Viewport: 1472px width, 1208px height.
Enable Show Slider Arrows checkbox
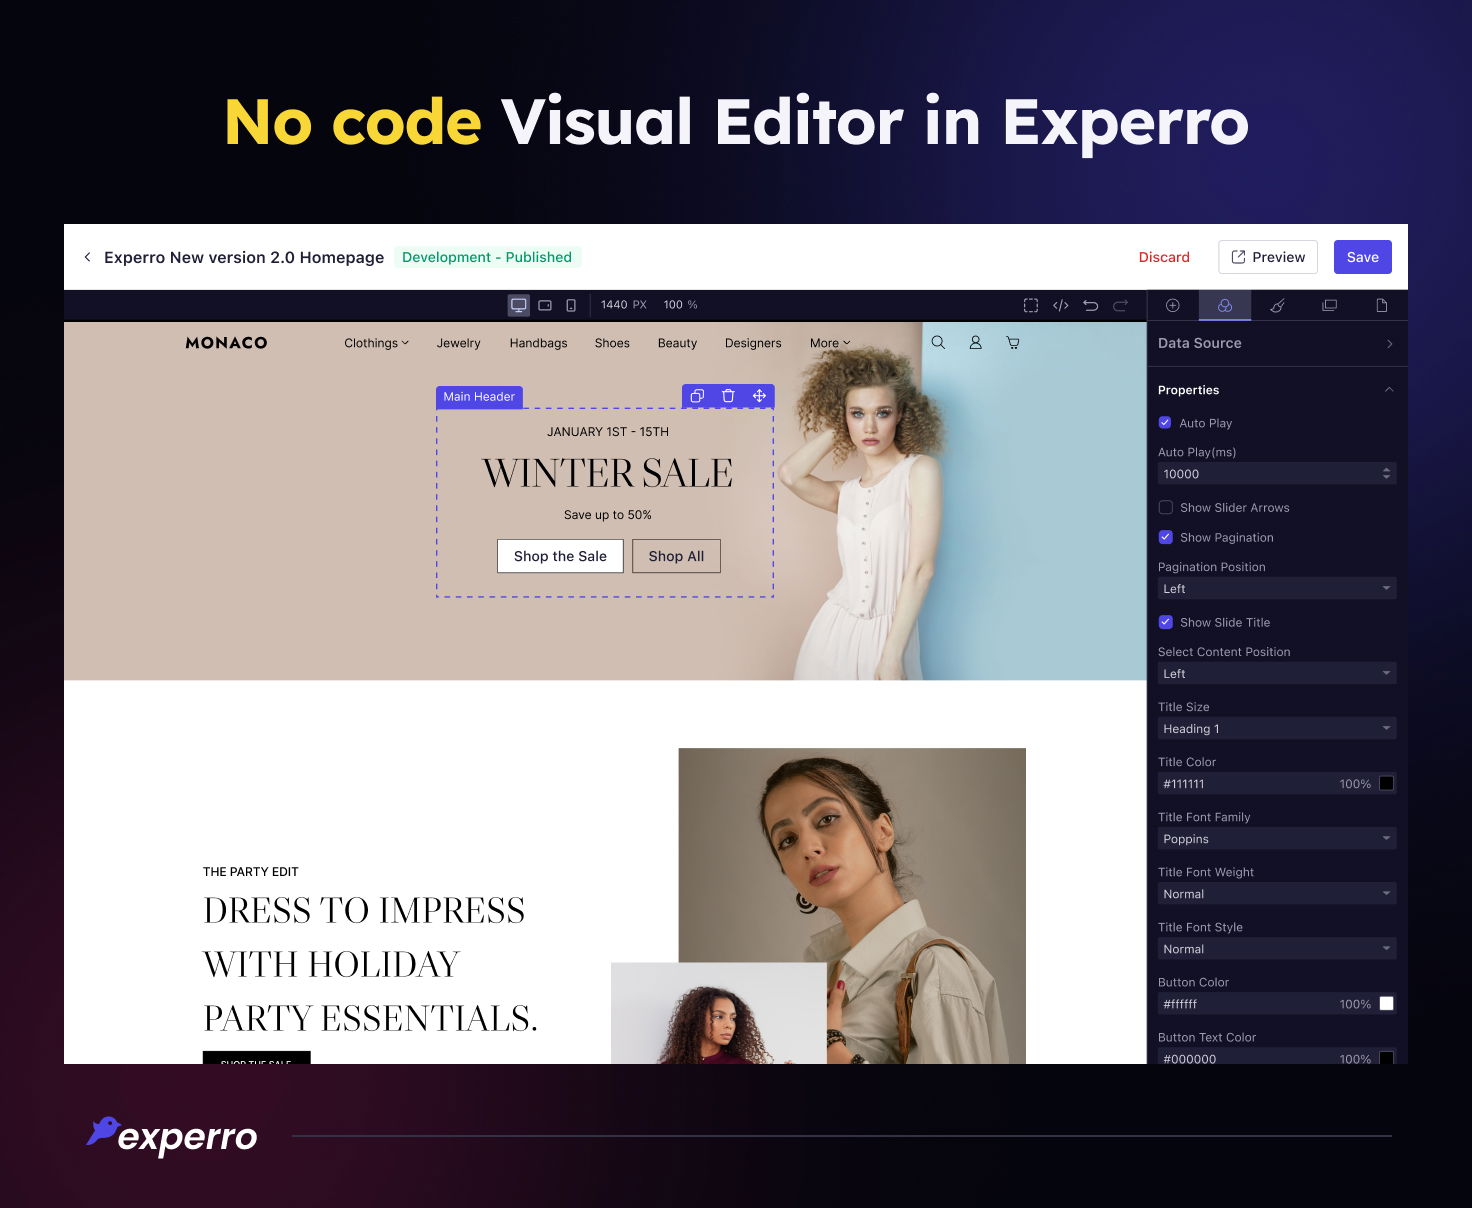(x=1165, y=507)
